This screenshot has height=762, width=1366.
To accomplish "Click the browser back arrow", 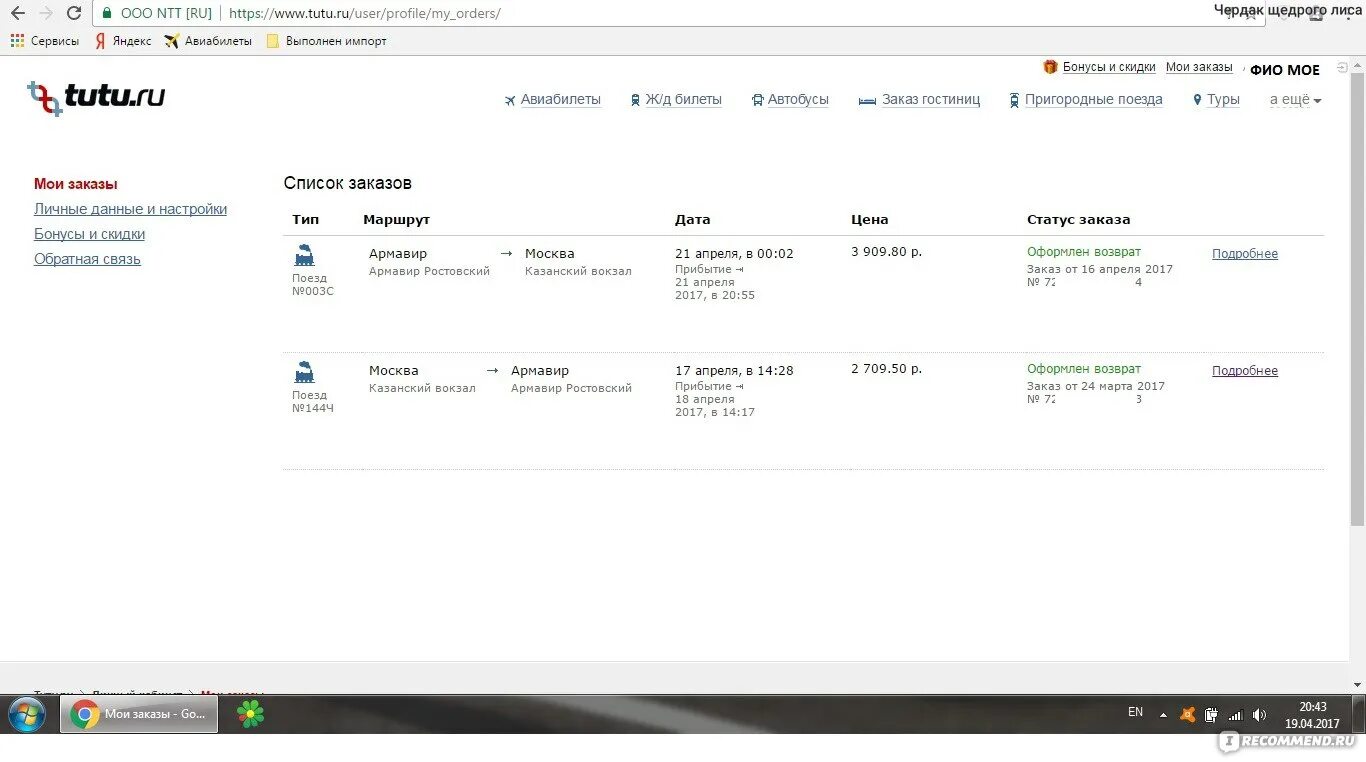I will [17, 13].
